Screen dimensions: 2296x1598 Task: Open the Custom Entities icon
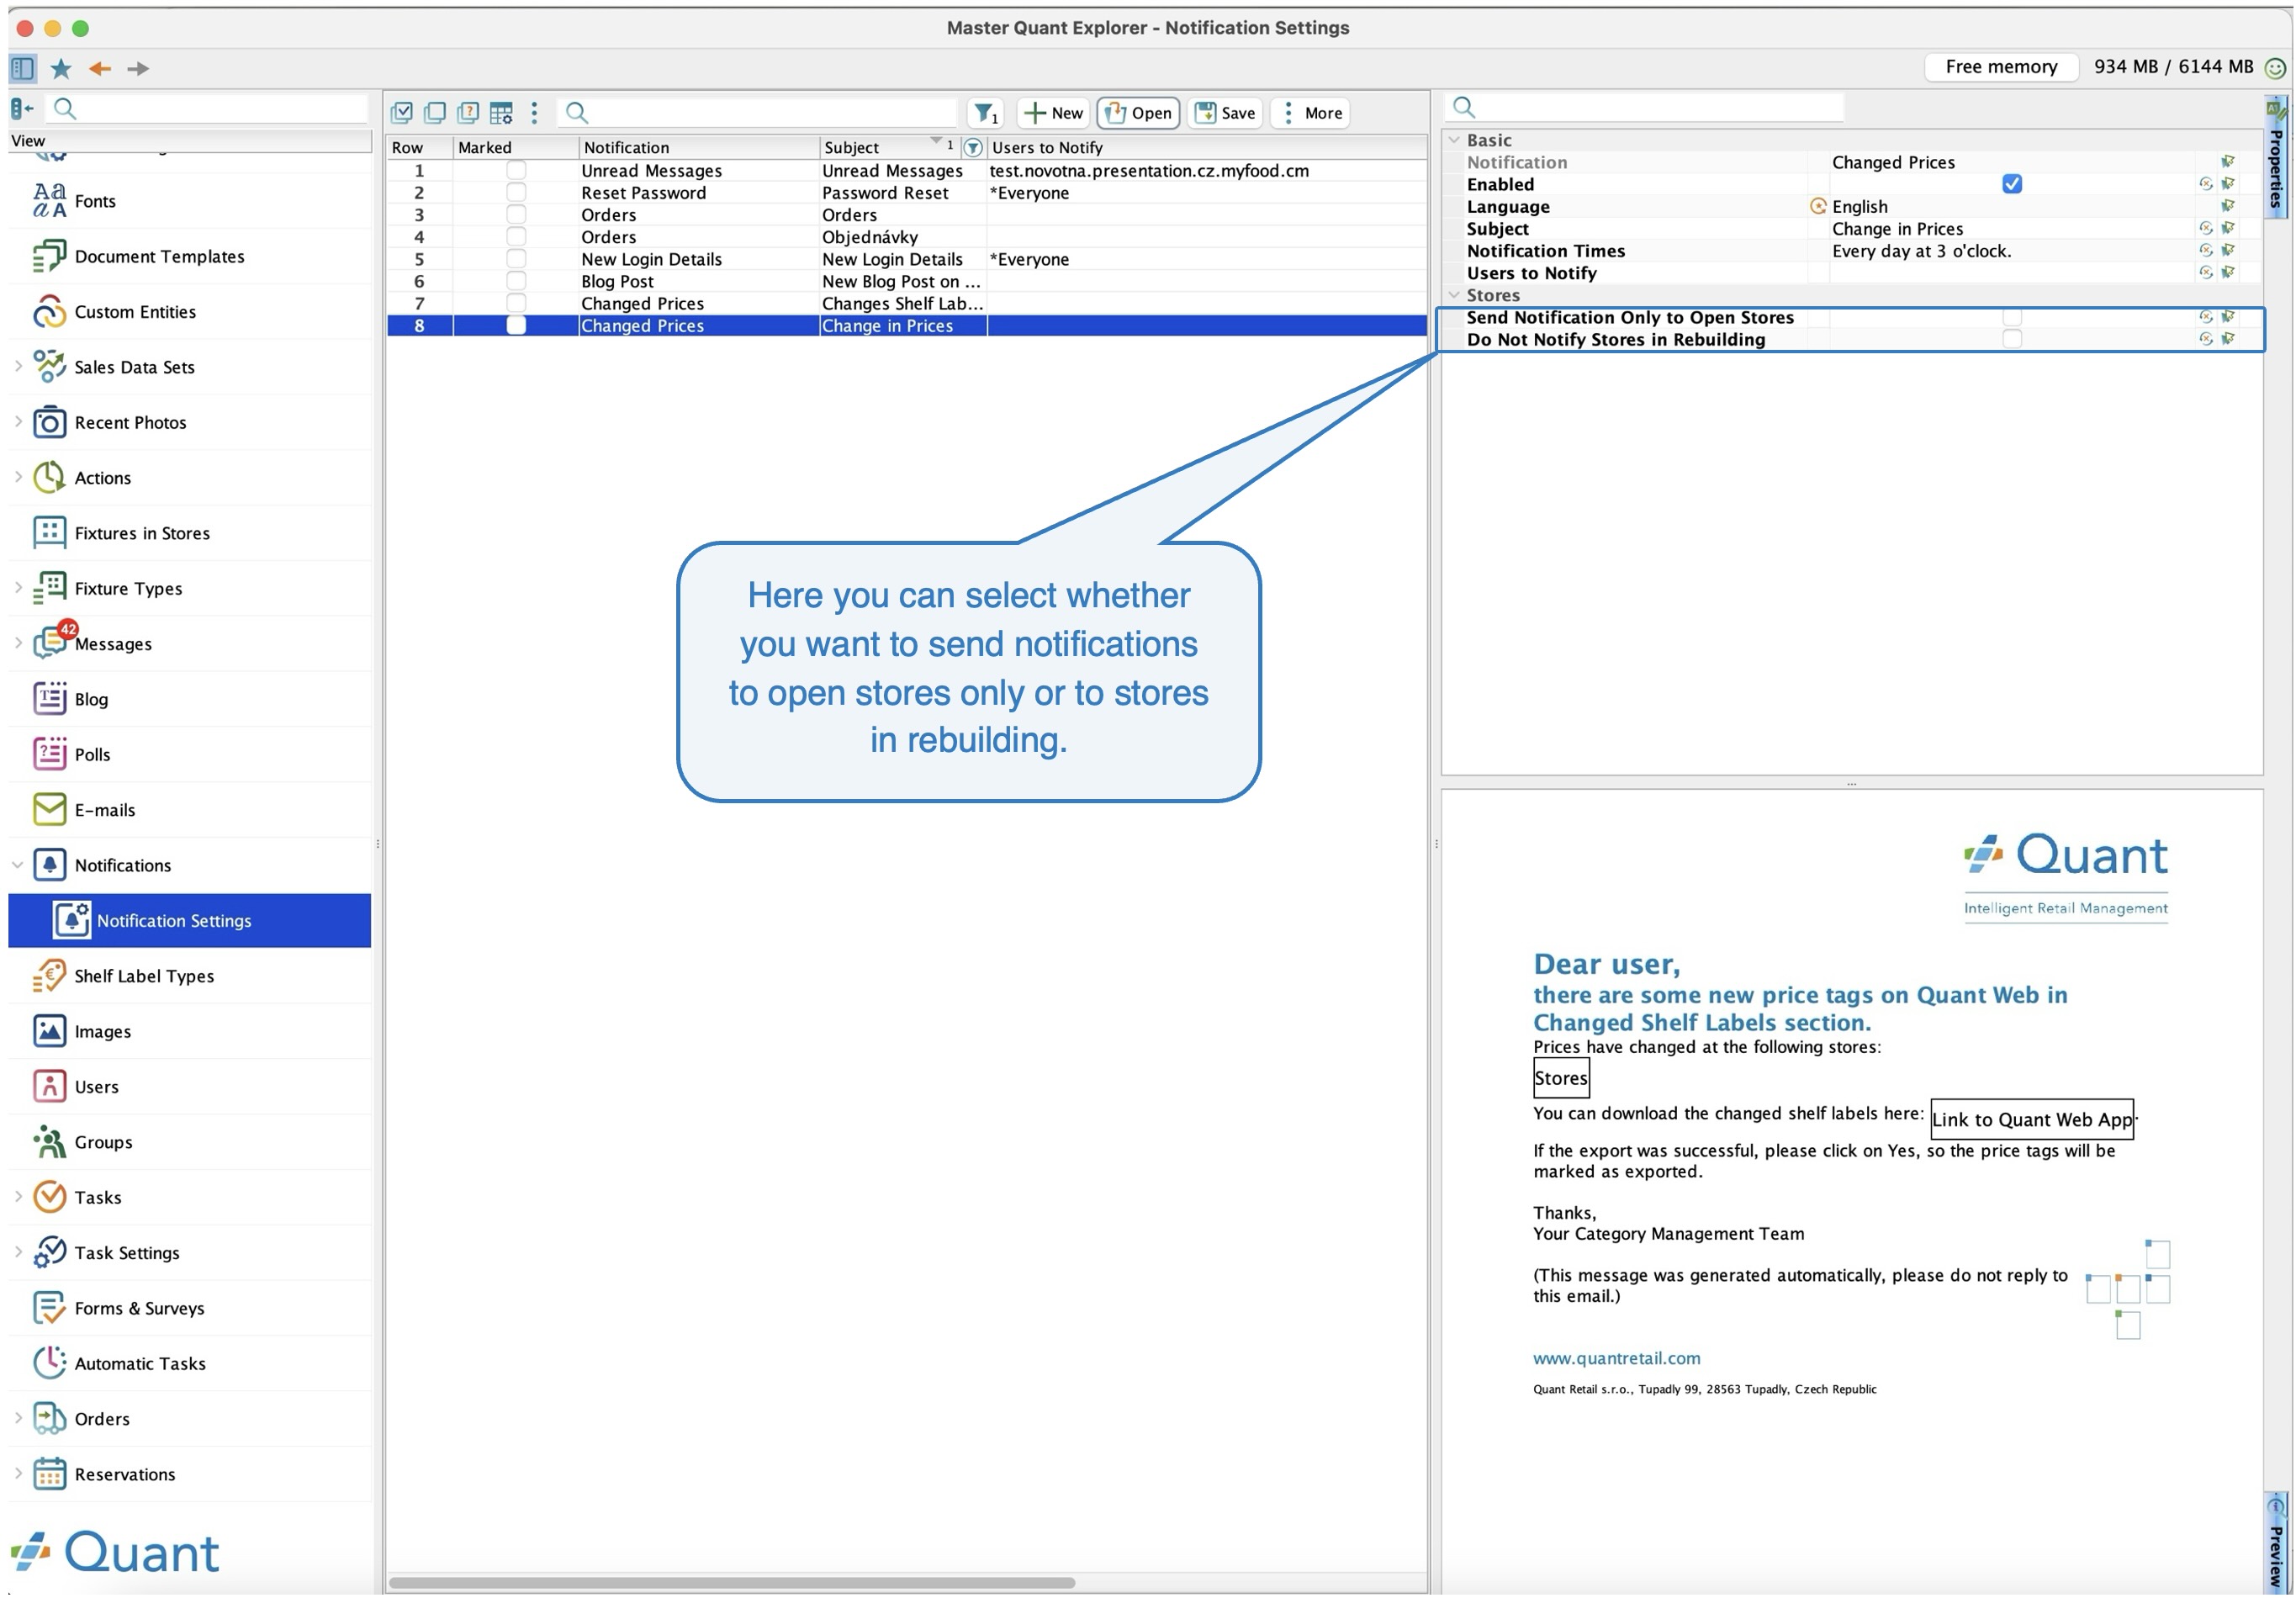coord(49,312)
